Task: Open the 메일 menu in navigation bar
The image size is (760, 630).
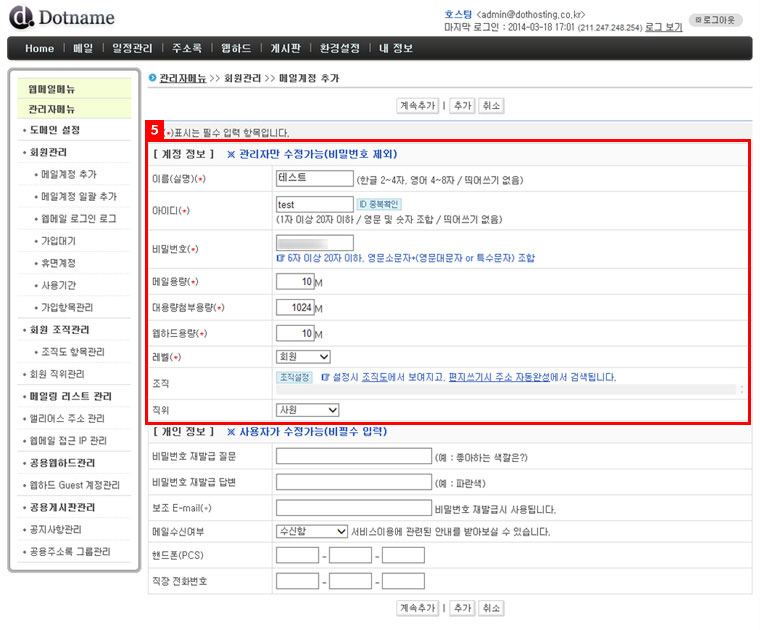Action: tap(83, 48)
